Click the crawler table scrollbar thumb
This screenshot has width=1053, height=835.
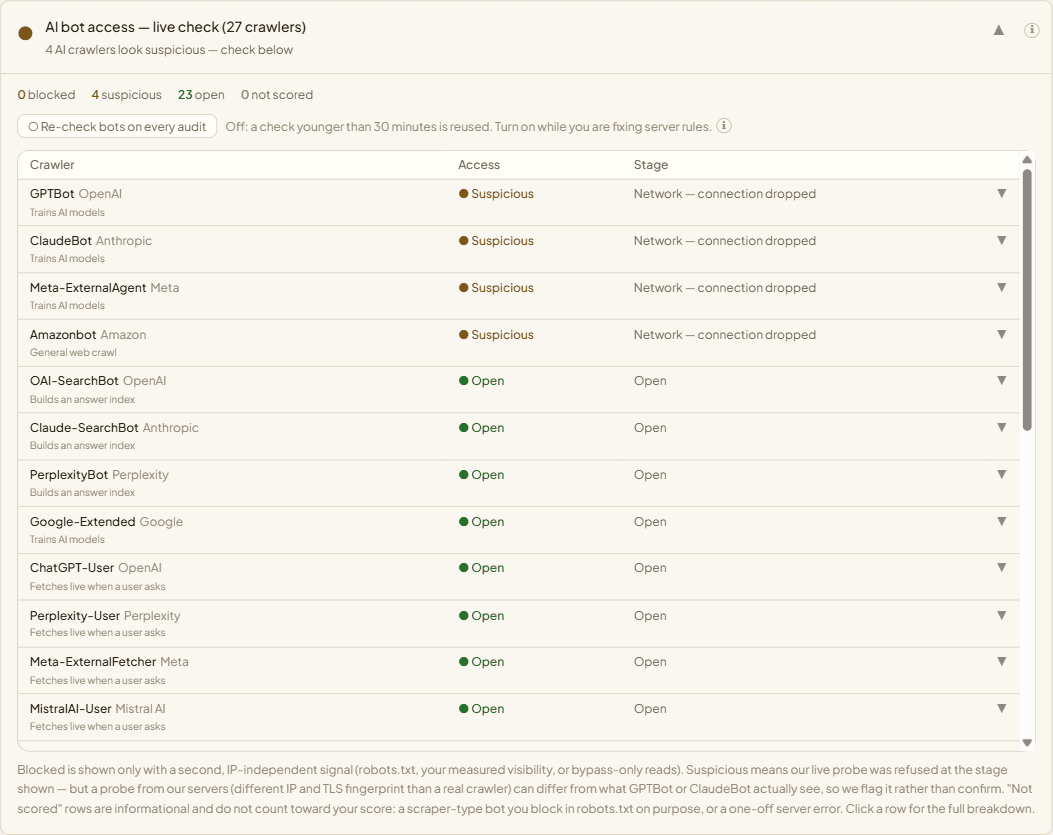point(1027,300)
